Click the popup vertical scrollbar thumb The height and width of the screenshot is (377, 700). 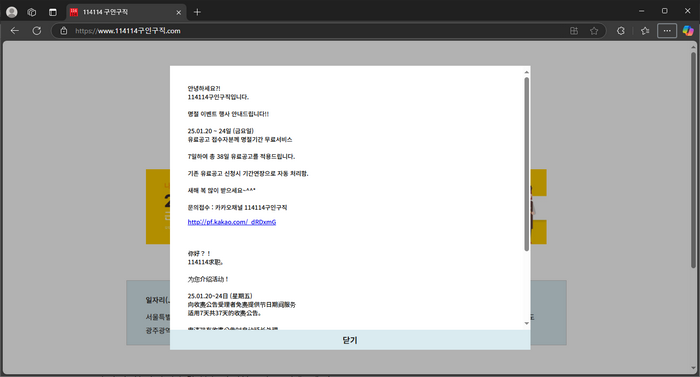pos(527,164)
